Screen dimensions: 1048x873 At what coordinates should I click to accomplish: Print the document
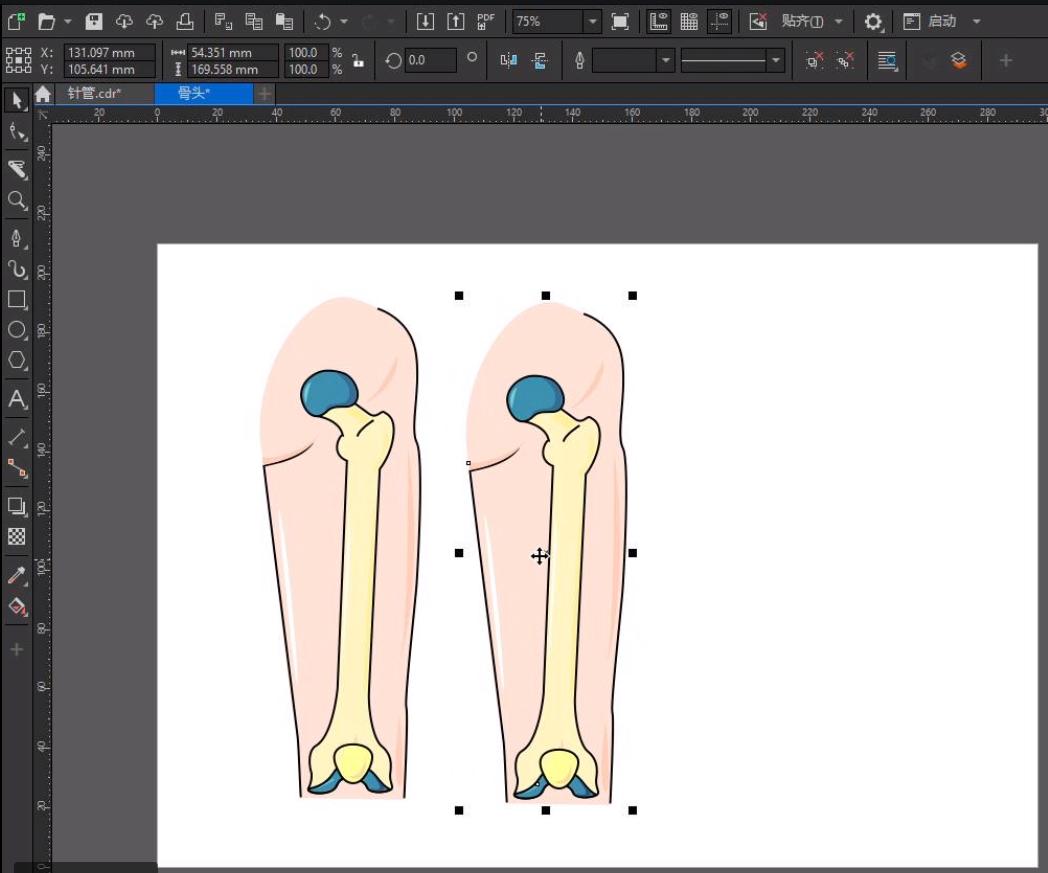click(185, 21)
